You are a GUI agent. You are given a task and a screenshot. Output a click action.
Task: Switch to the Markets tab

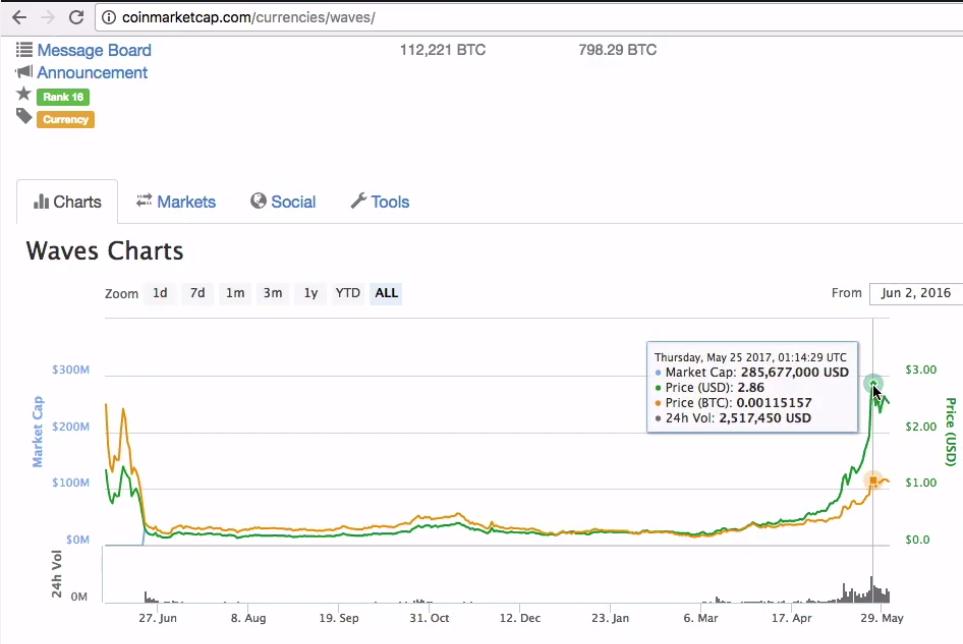click(176, 202)
